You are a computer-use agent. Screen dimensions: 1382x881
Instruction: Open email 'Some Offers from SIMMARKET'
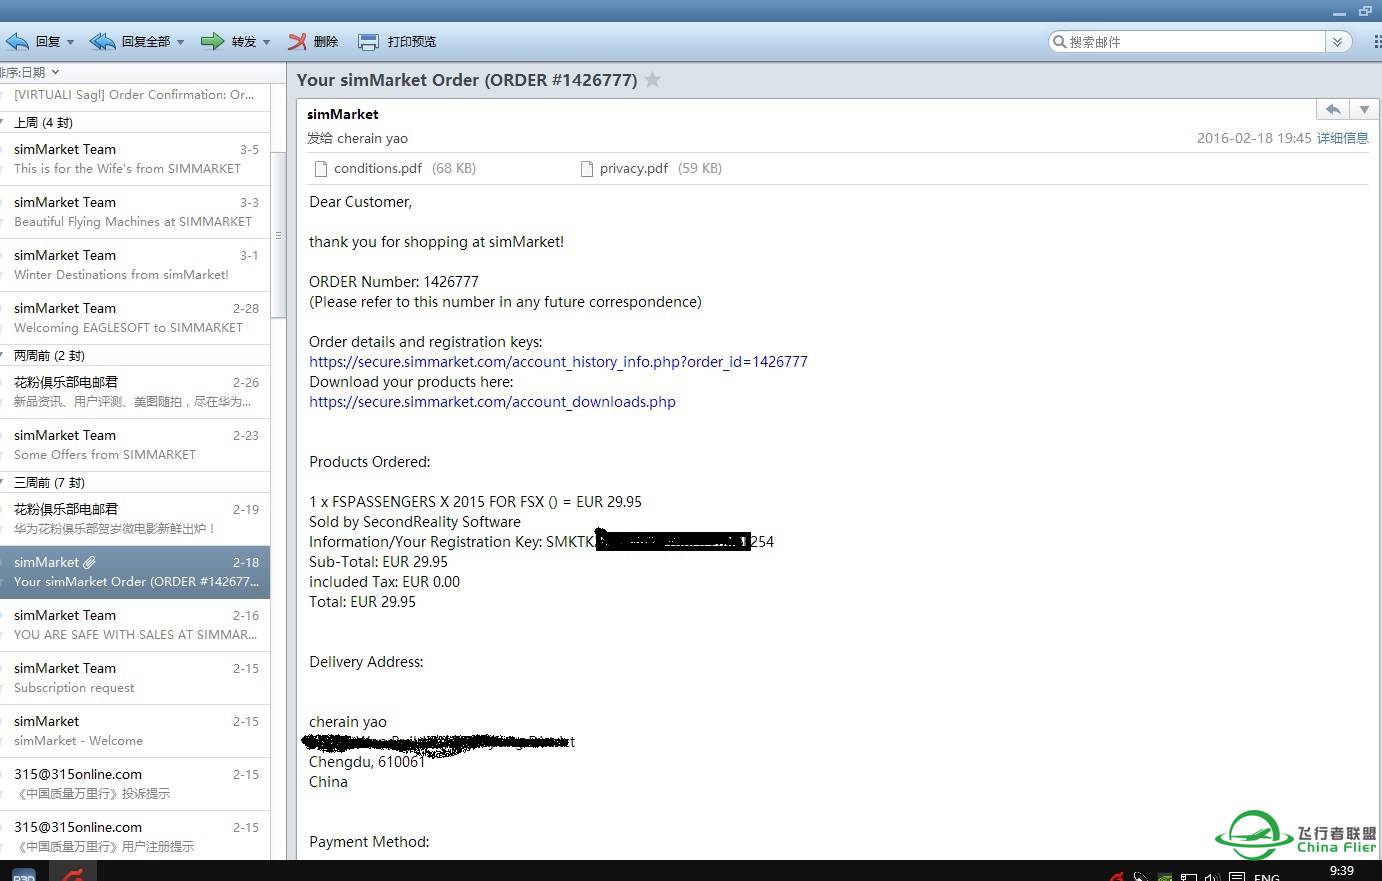click(x=135, y=445)
